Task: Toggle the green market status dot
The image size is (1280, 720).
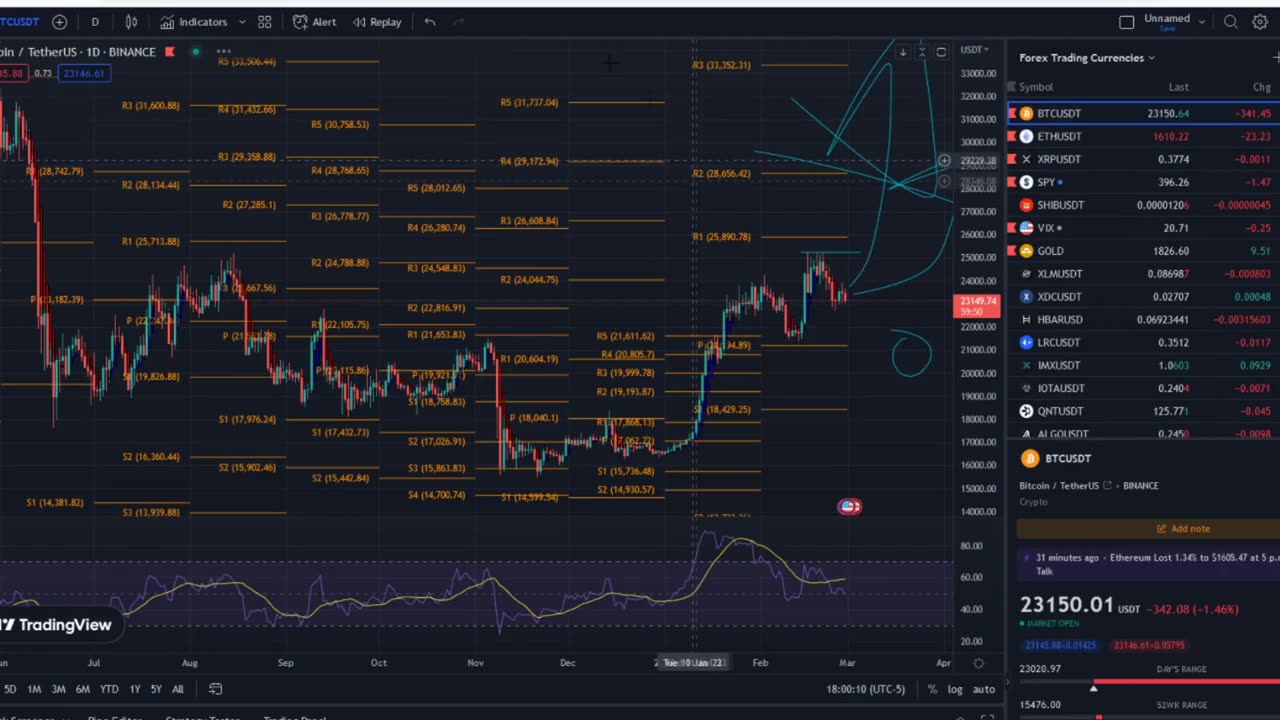Action: [196, 52]
